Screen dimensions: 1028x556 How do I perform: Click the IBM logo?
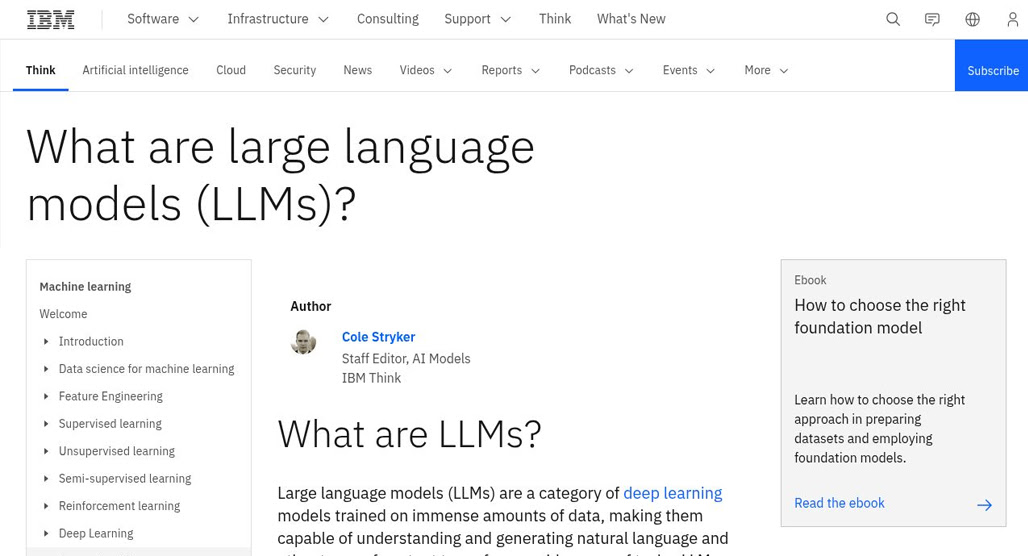coord(50,20)
